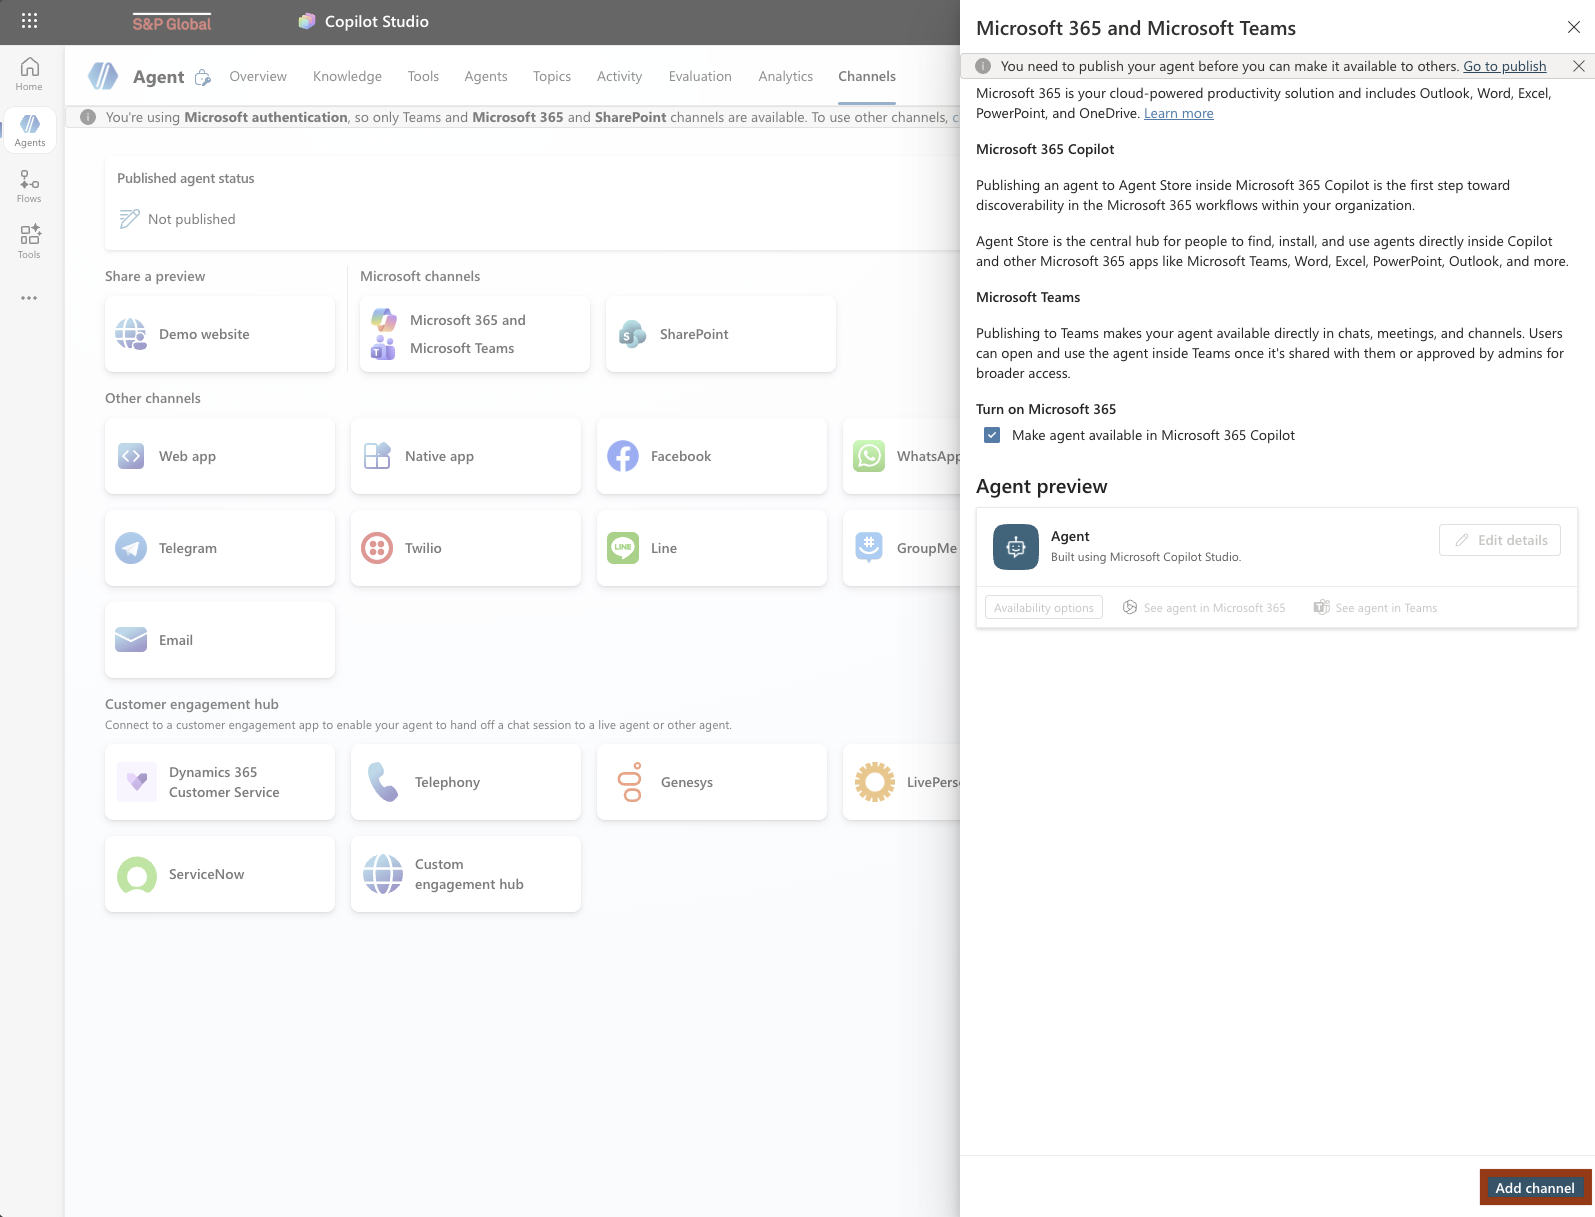Click the S&P Global logo
The image size is (1595, 1217).
[172, 23]
